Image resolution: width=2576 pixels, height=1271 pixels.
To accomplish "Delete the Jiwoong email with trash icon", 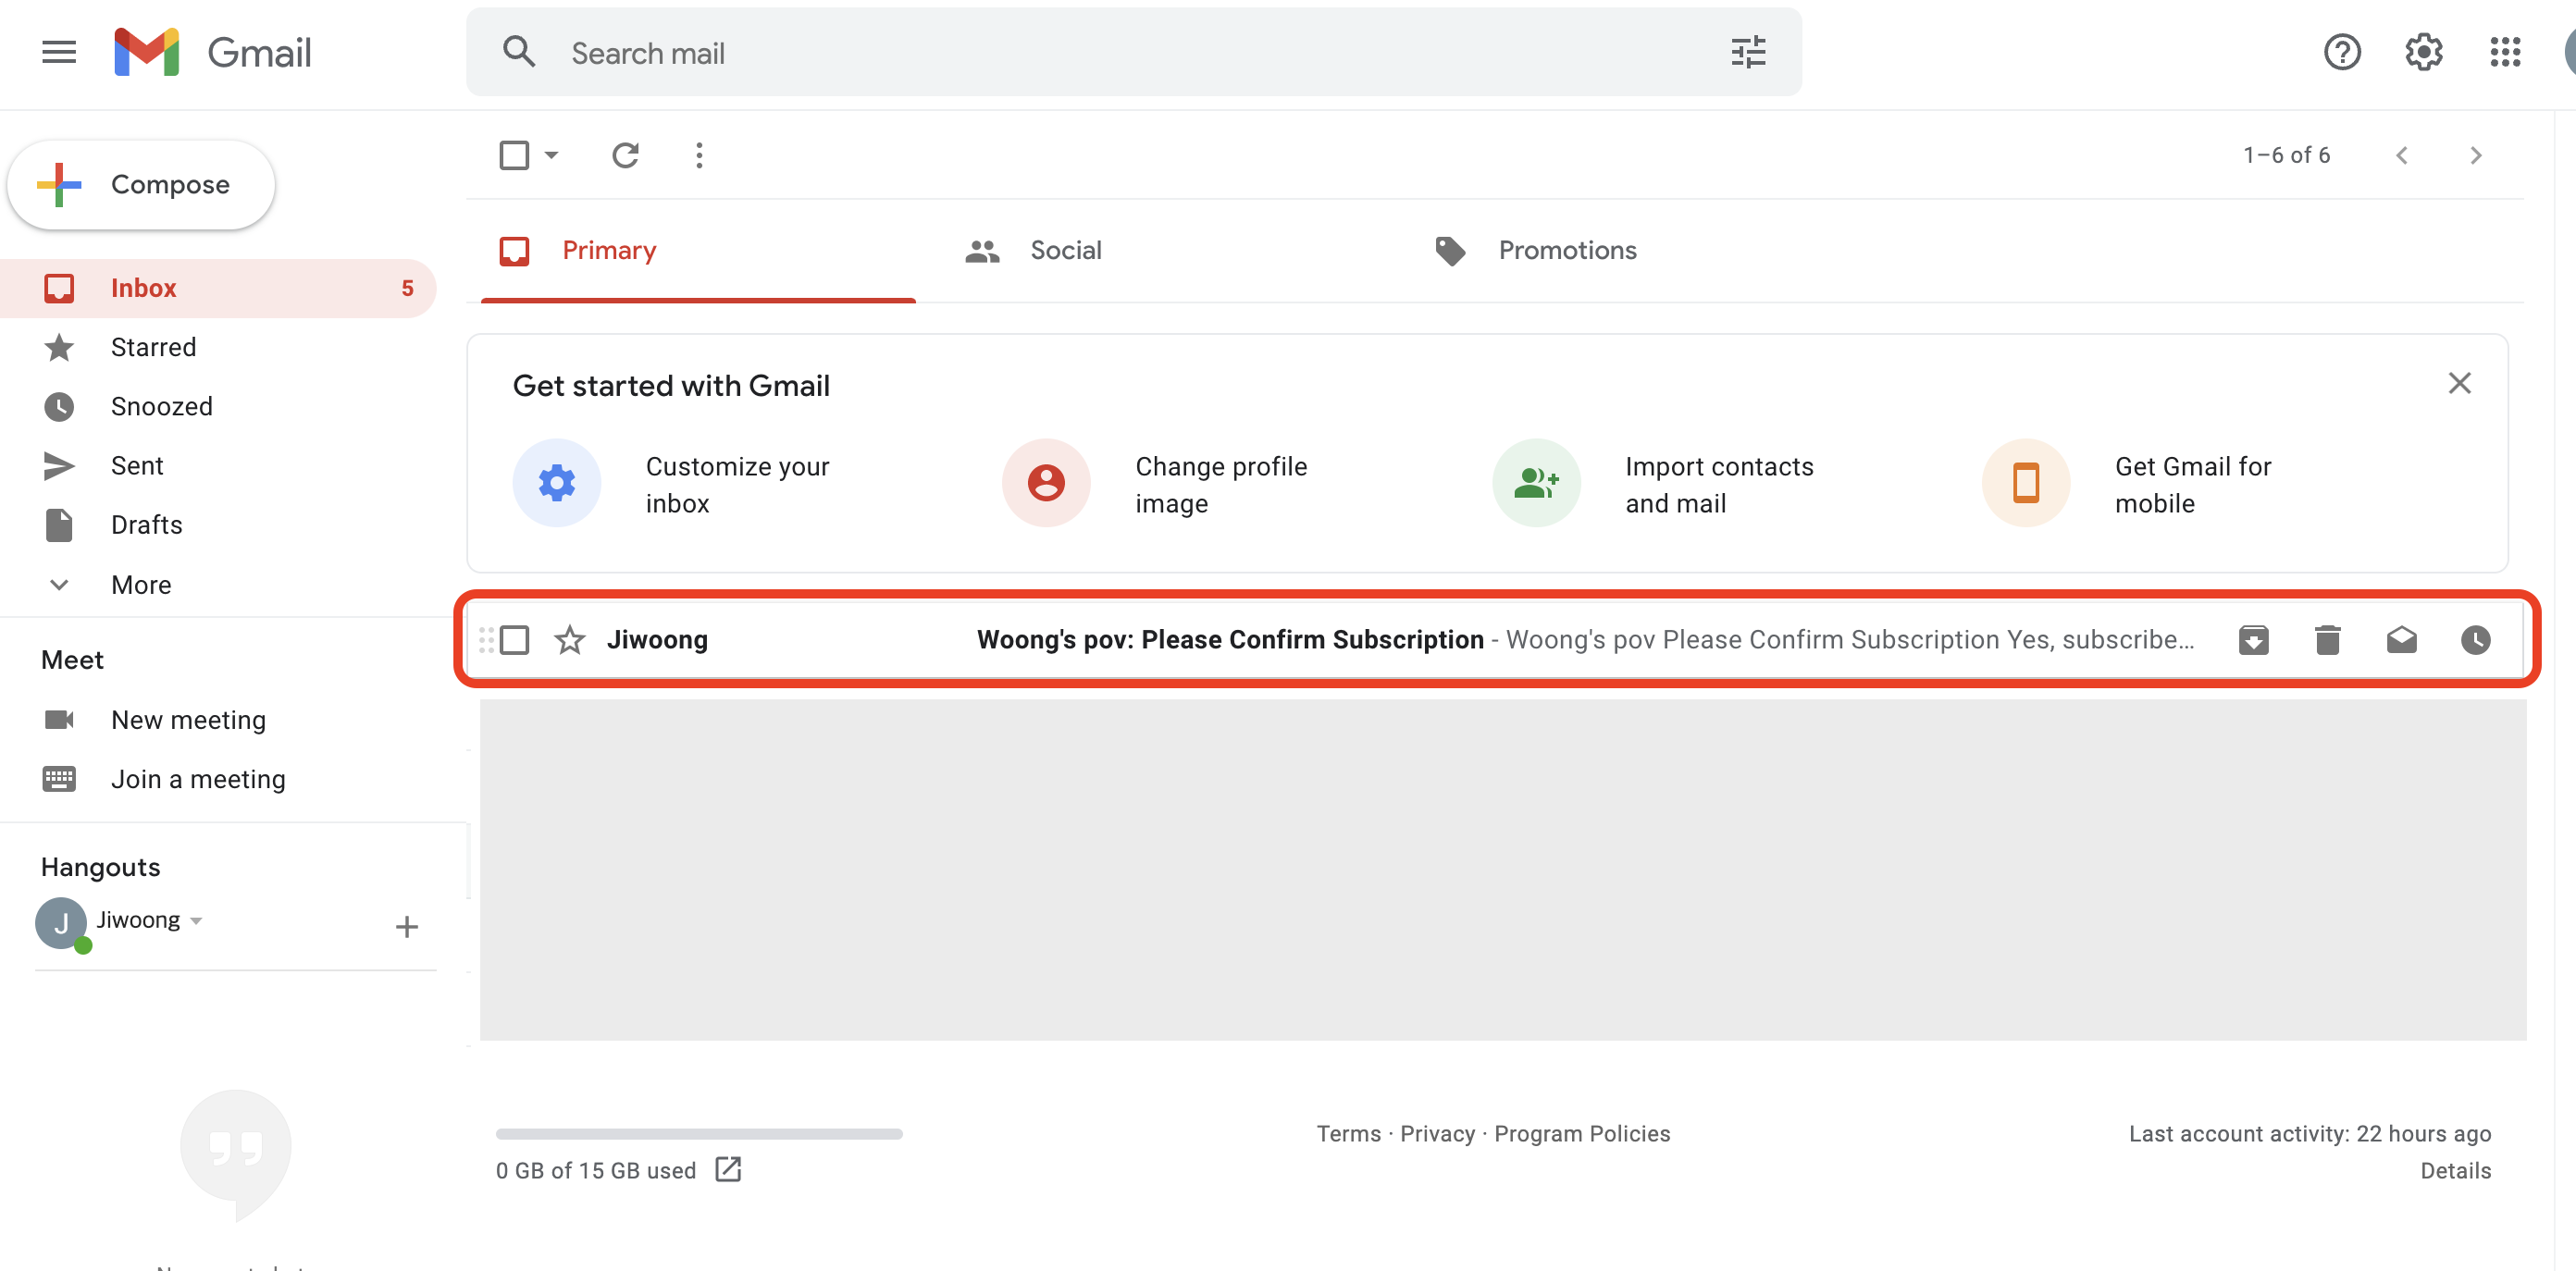I will pyautogui.click(x=2327, y=640).
